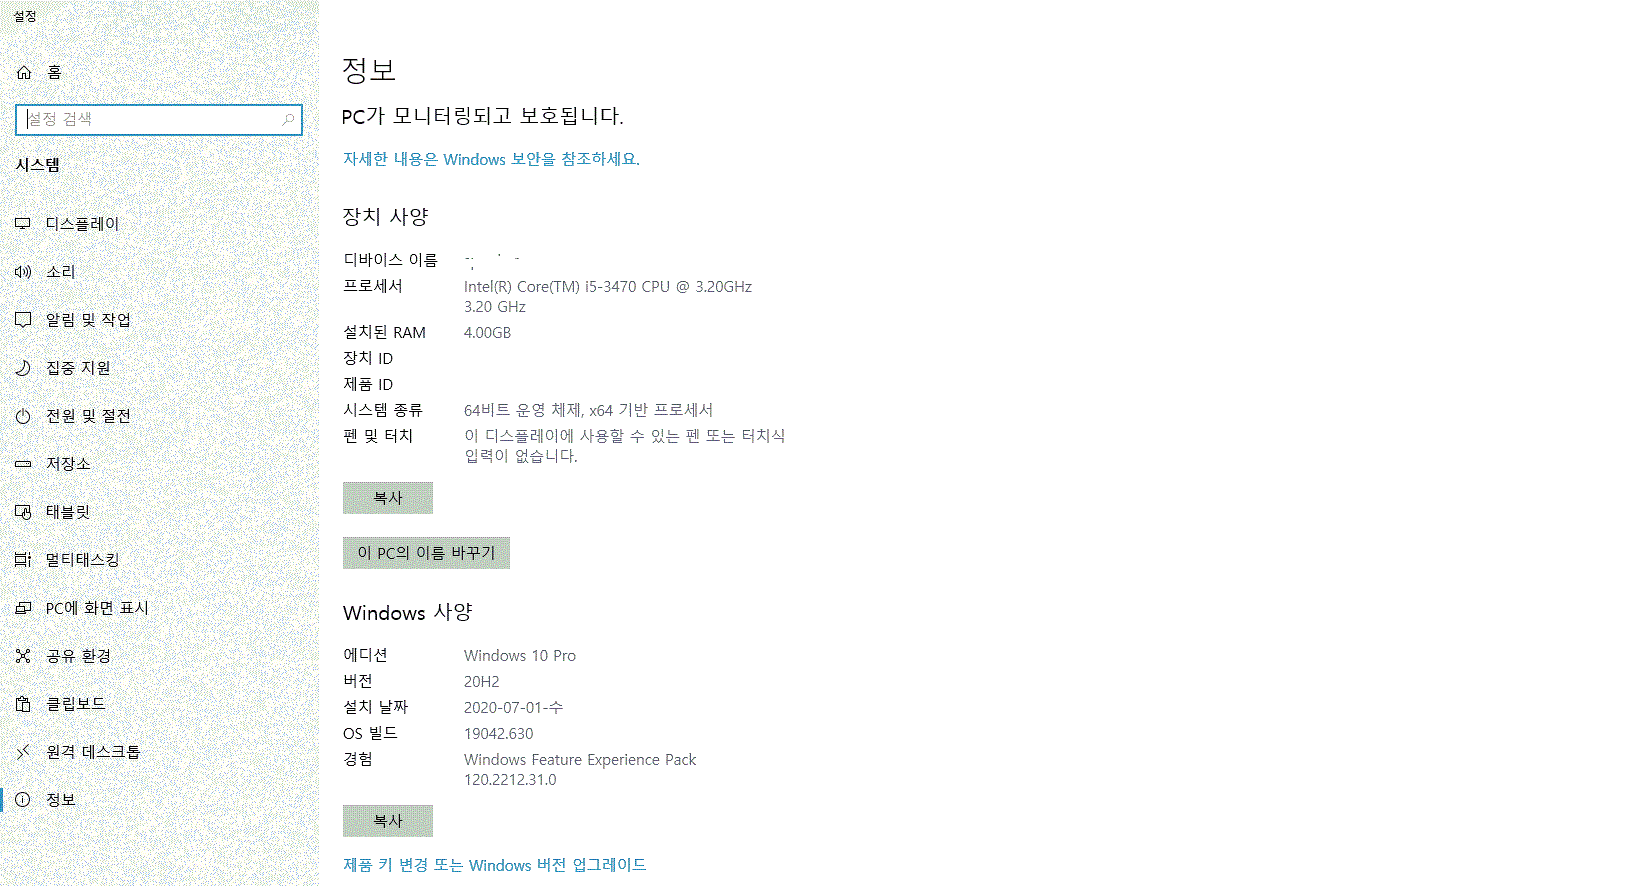
Task: Click the Shared experiences icon
Action: coord(23,656)
